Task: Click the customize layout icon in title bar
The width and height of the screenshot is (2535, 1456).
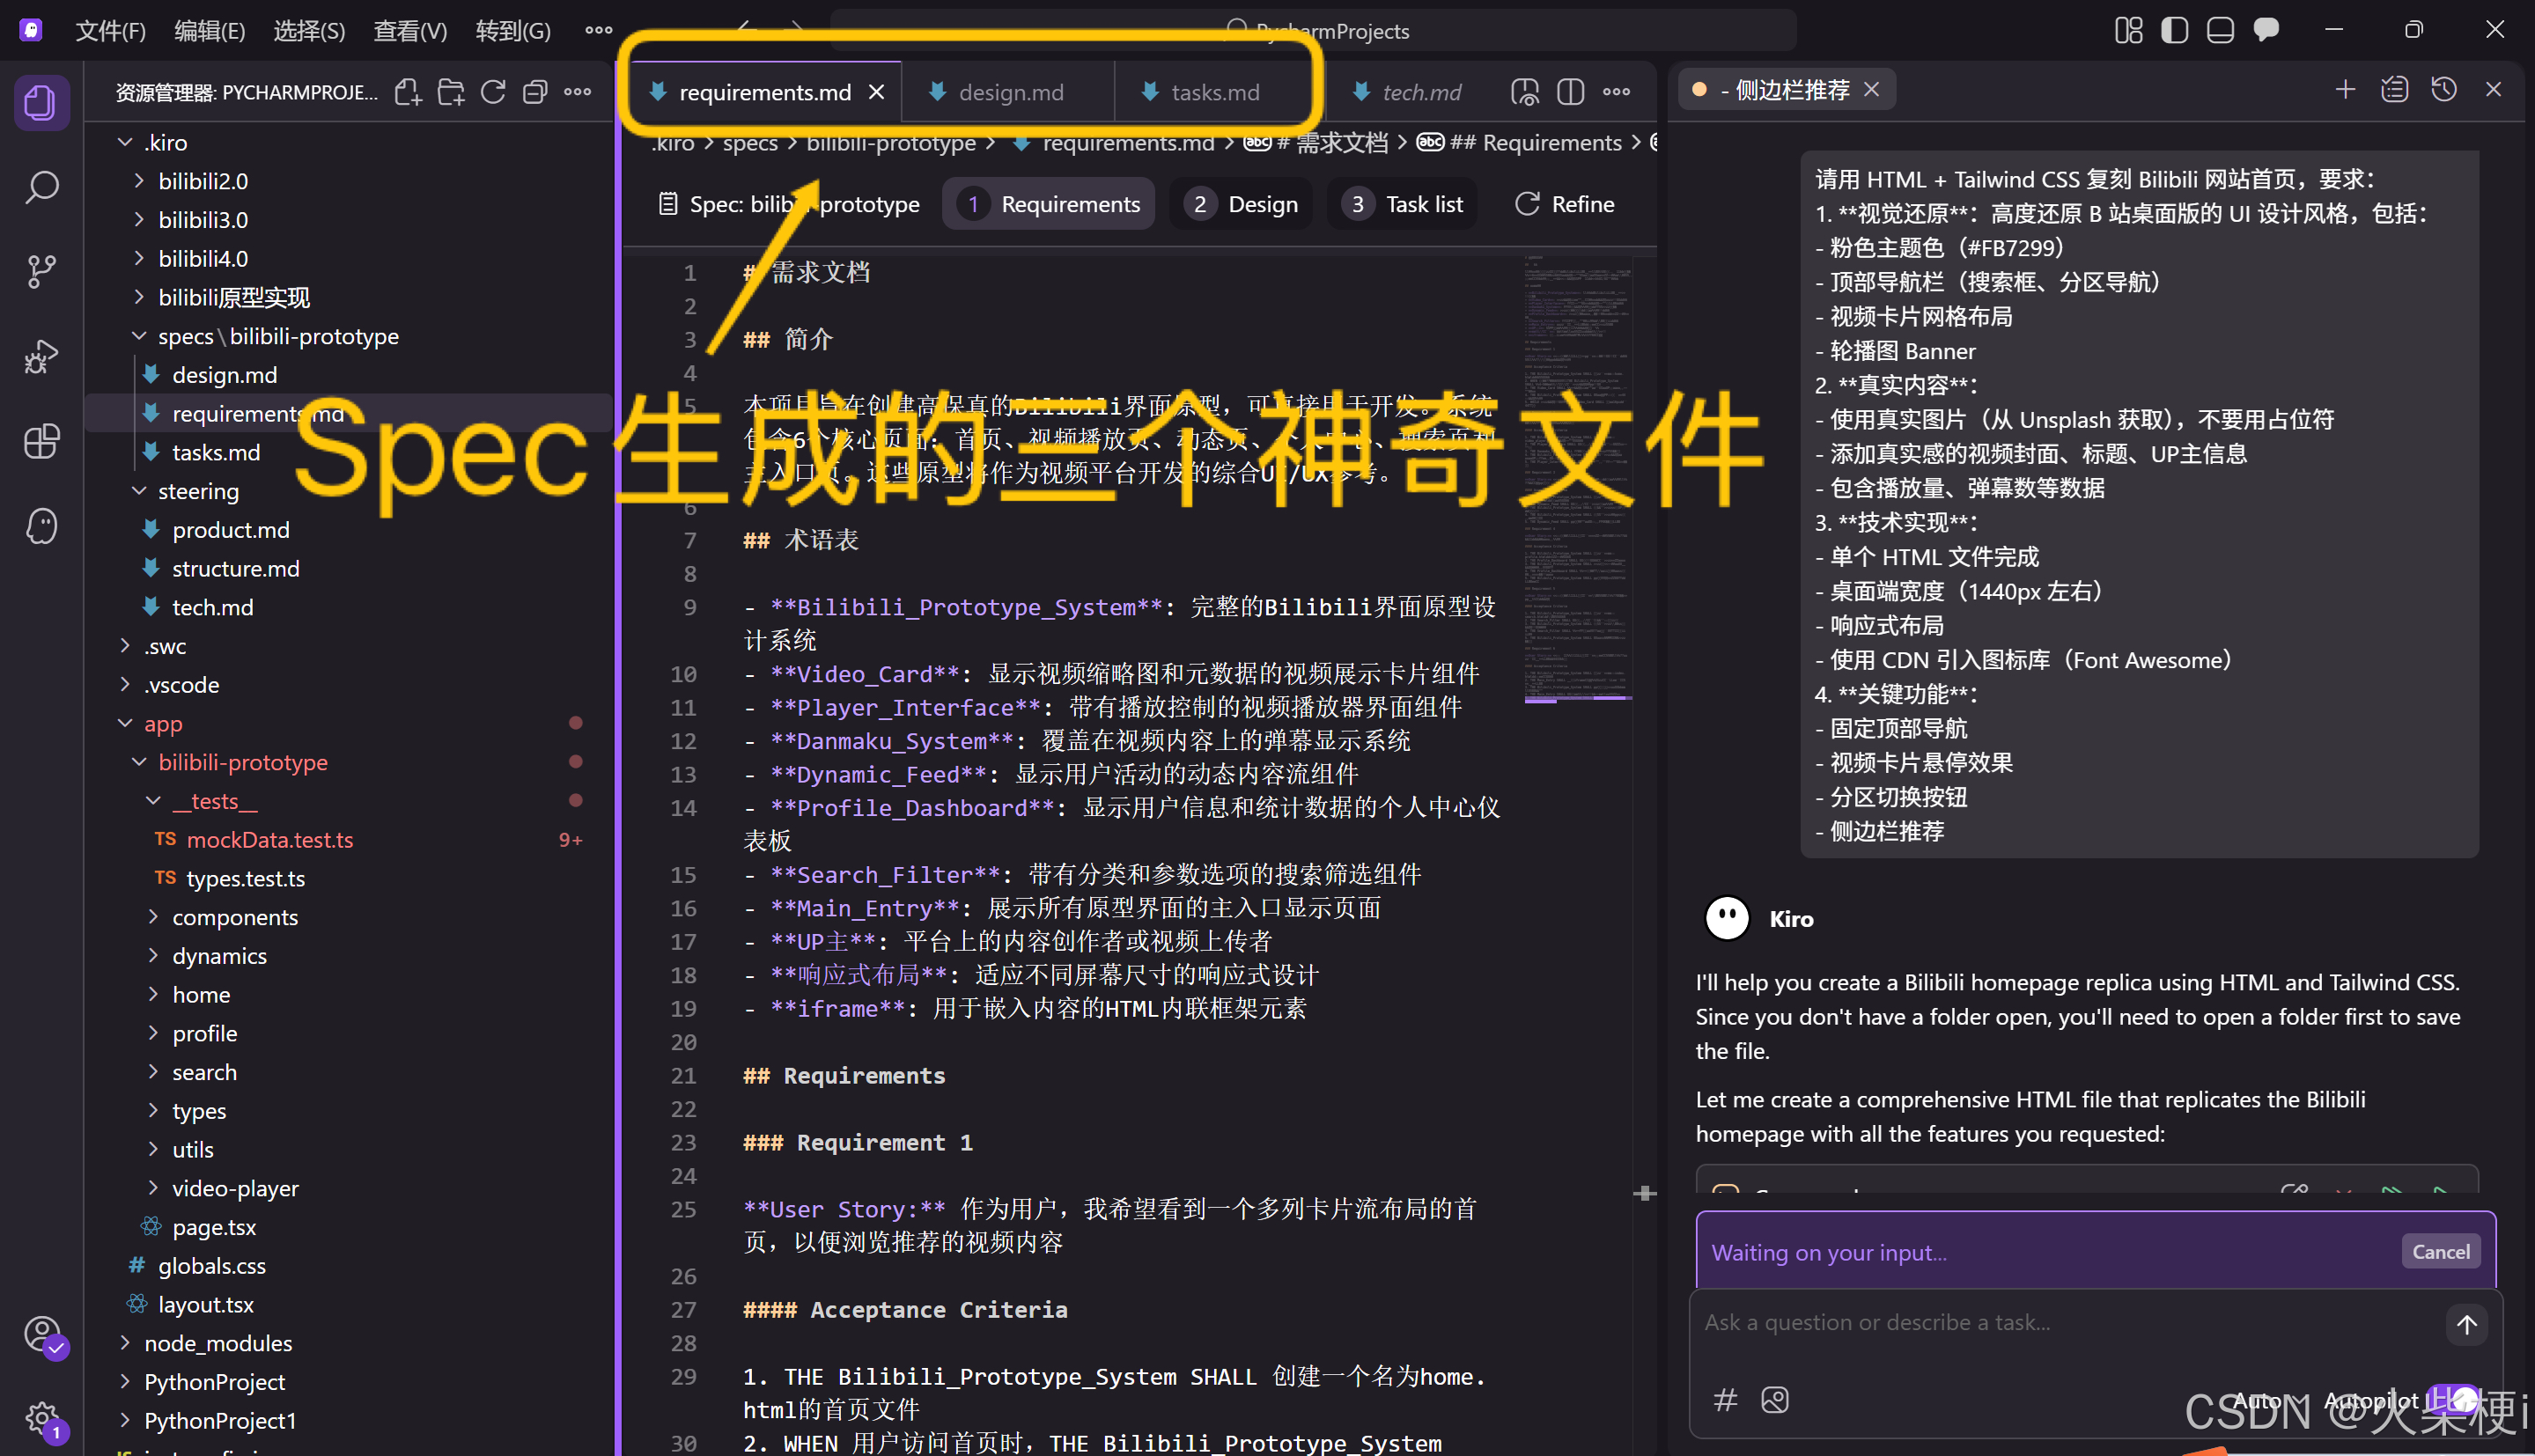Action: tap(2129, 30)
